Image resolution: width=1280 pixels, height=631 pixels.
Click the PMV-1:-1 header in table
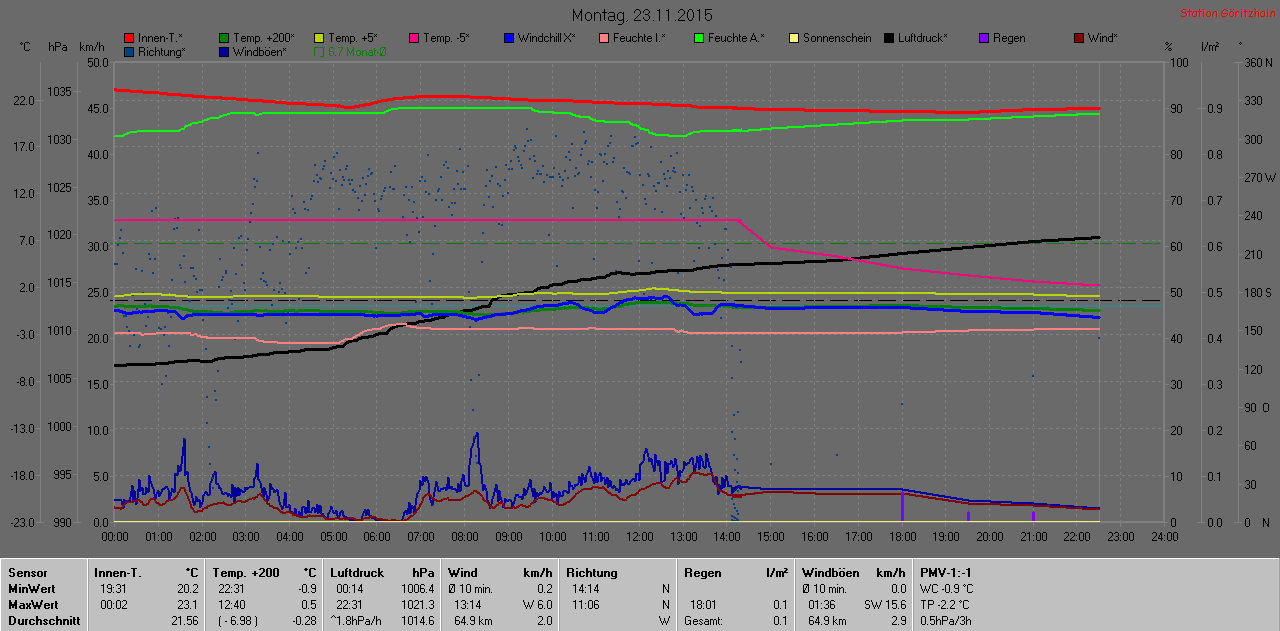(947, 573)
